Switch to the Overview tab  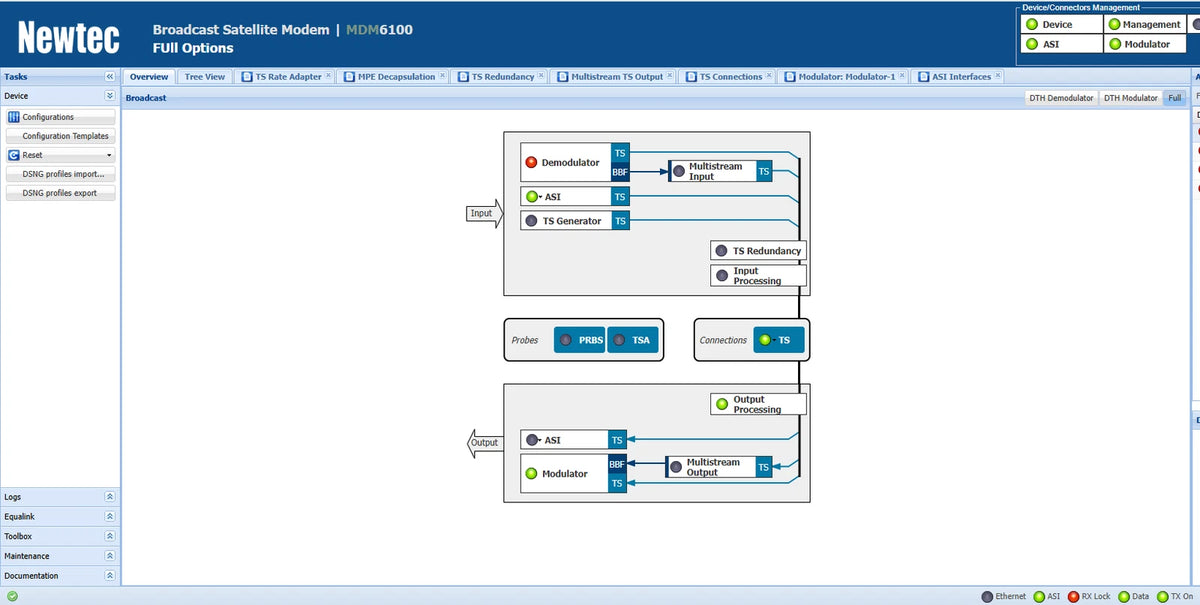point(149,77)
